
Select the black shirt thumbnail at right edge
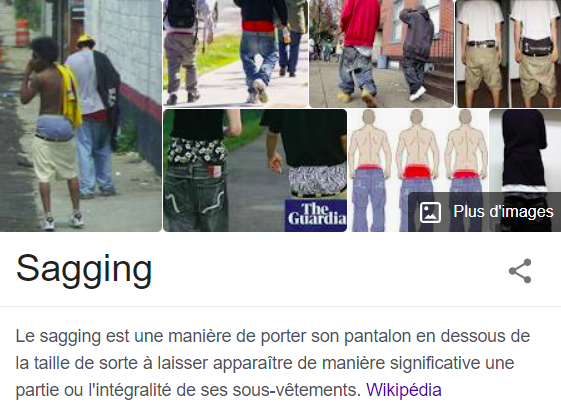tap(525, 150)
